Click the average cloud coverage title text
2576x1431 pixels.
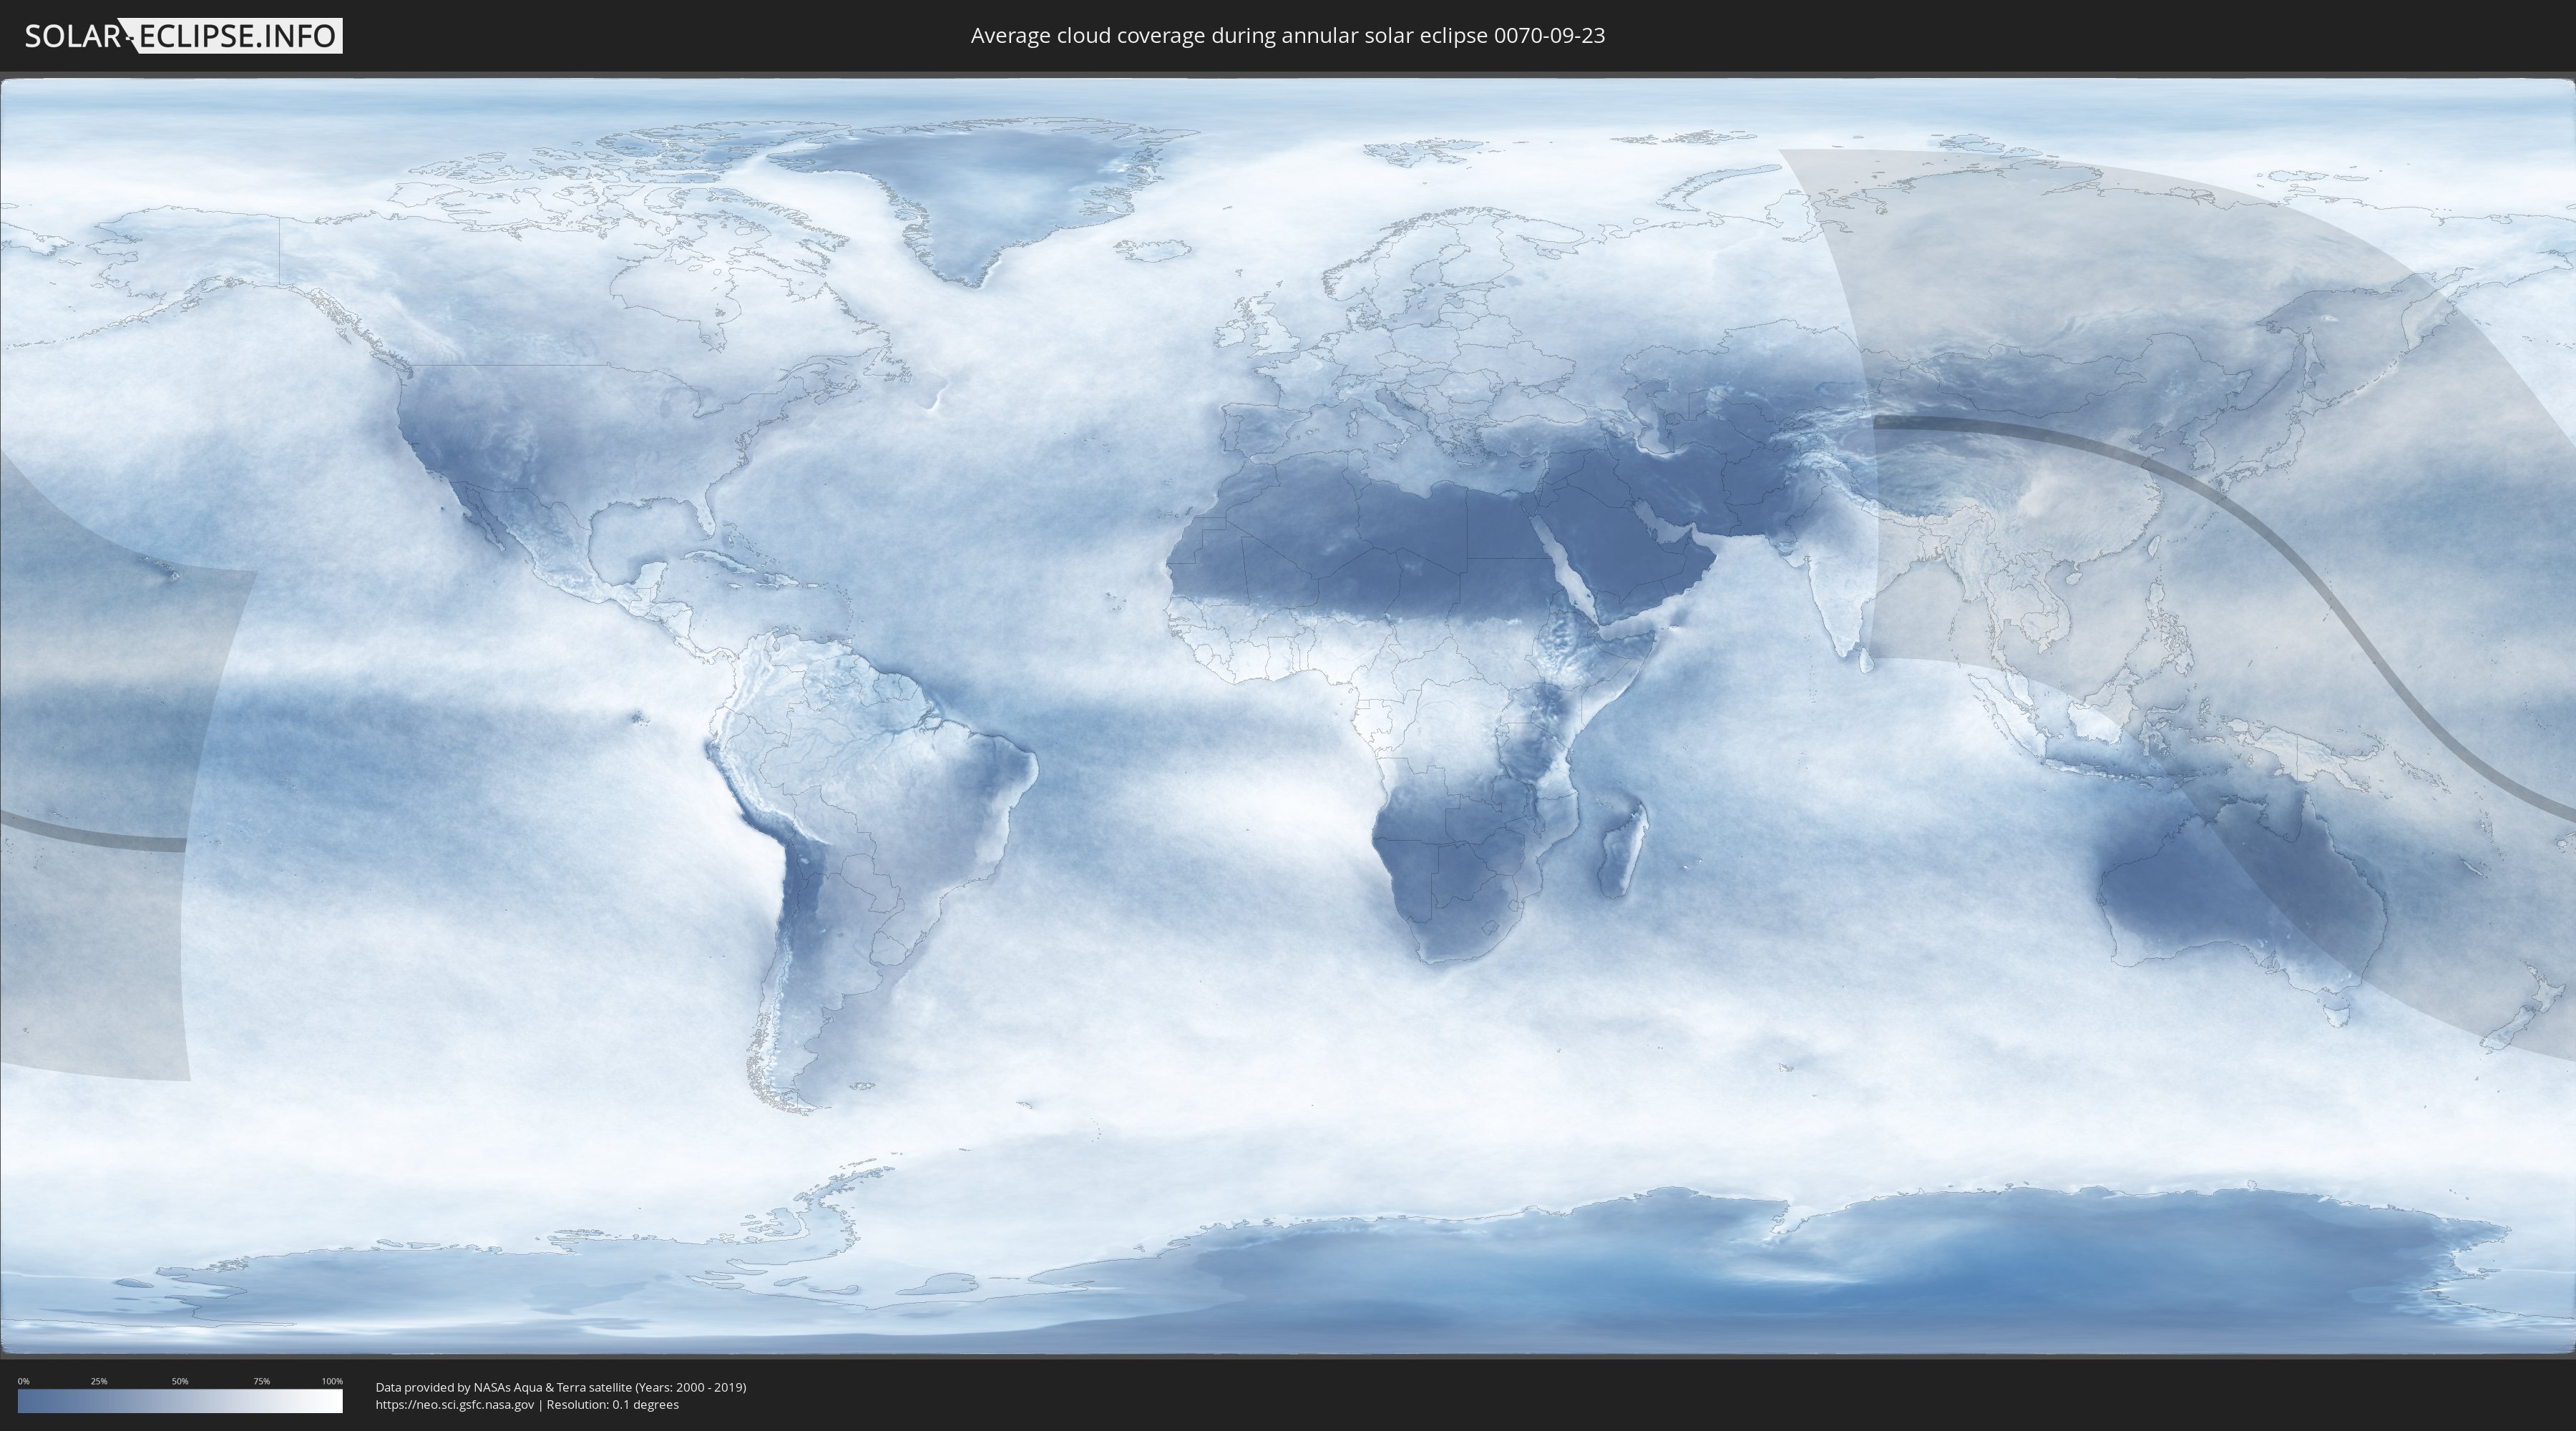pyautogui.click(x=1287, y=36)
